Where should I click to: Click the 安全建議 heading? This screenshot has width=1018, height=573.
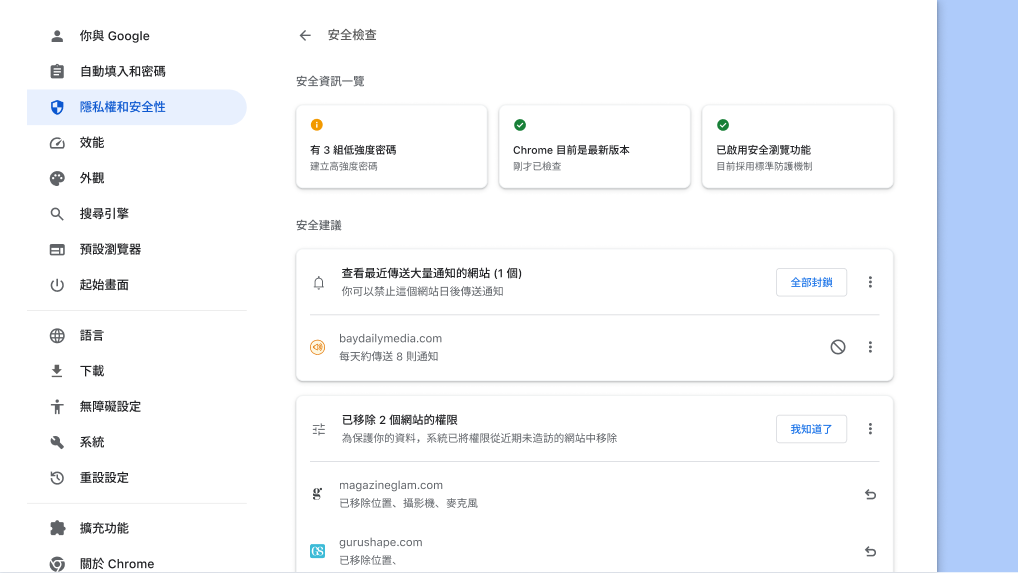319,225
